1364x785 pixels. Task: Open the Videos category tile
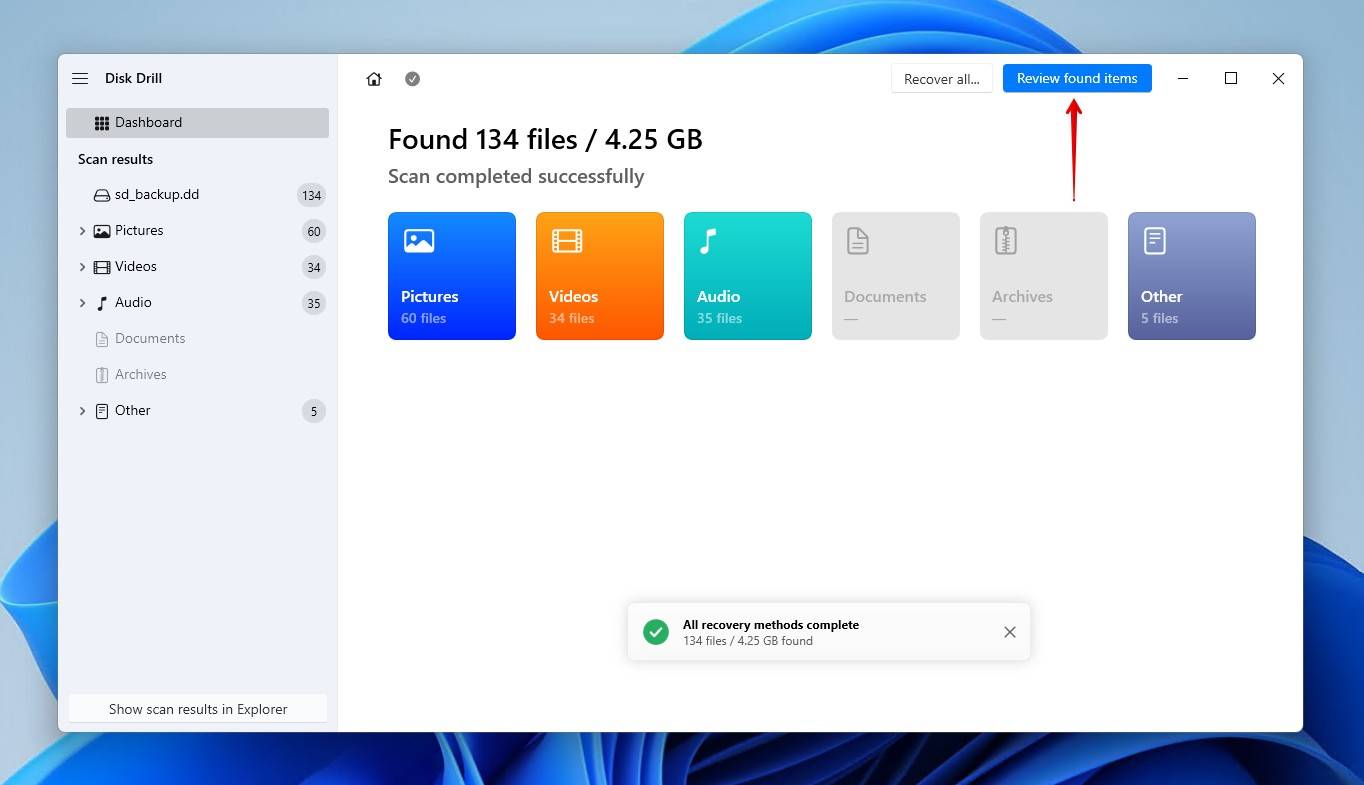[x=600, y=276]
